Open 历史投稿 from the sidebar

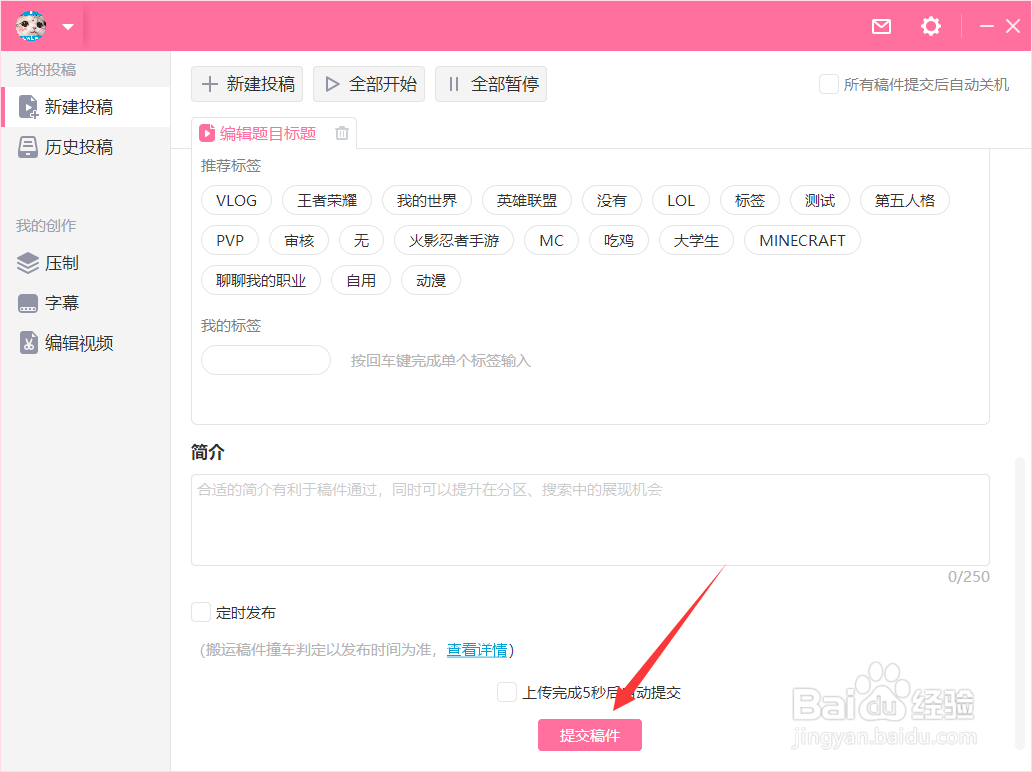pyautogui.click(x=63, y=146)
